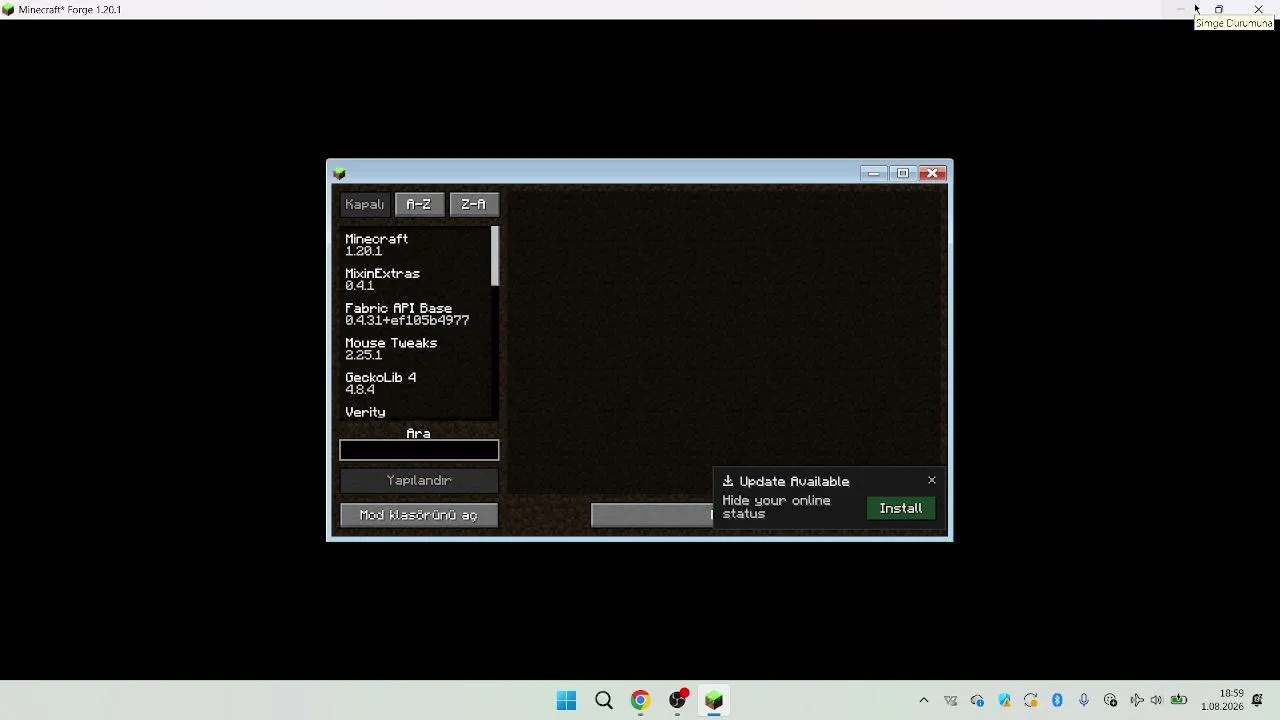The height and width of the screenshot is (720, 1280).
Task: Click the Yapılandır button
Action: pos(419,480)
